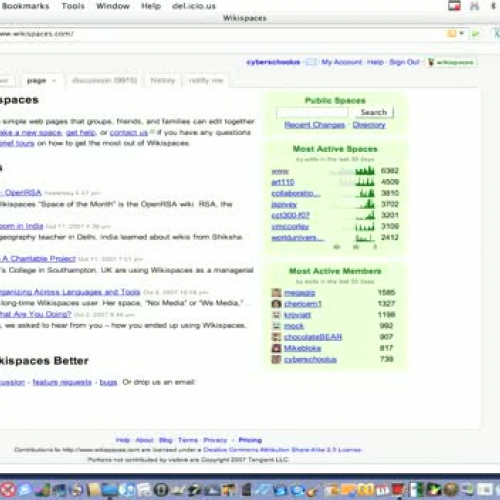The width and height of the screenshot is (500, 500).
Task: Click the Search button in Public Spaces
Action: [374, 112]
